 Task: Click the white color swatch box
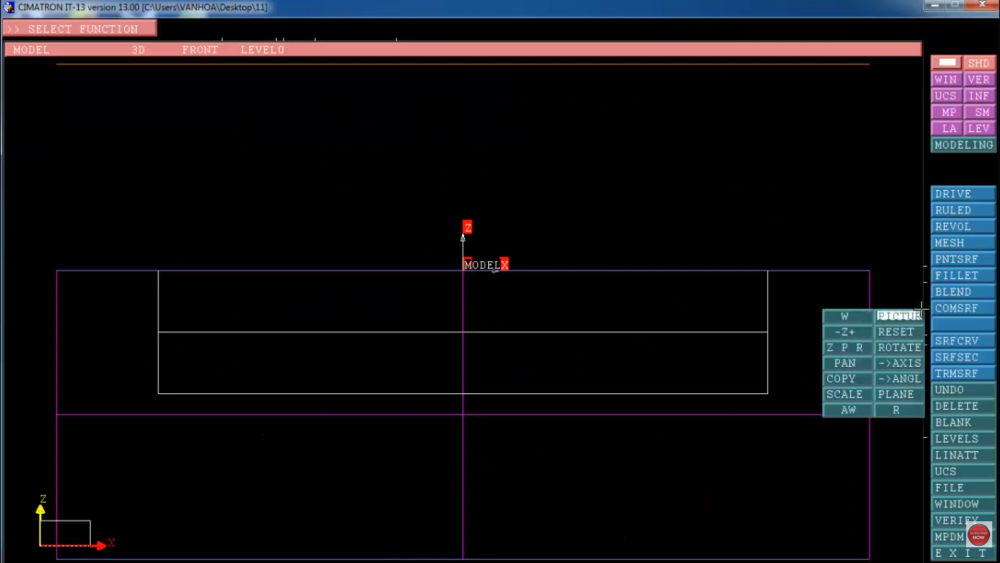tap(947, 63)
